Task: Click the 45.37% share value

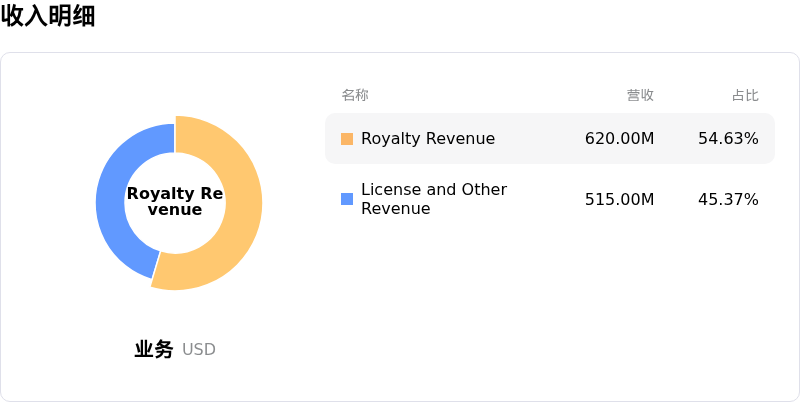Action: click(728, 199)
